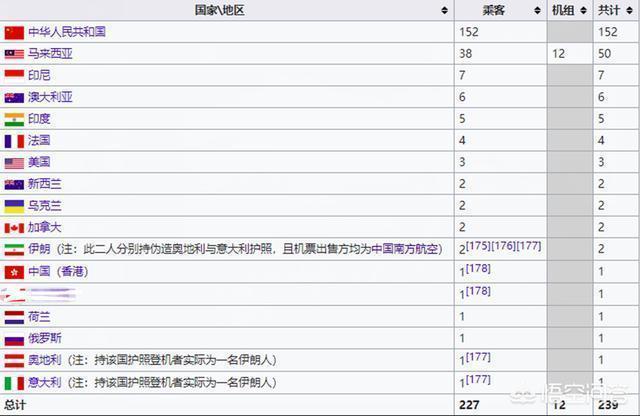The image size is (640, 416).
Task: Select passenger count 6 for Australia
Action: [x=462, y=97]
